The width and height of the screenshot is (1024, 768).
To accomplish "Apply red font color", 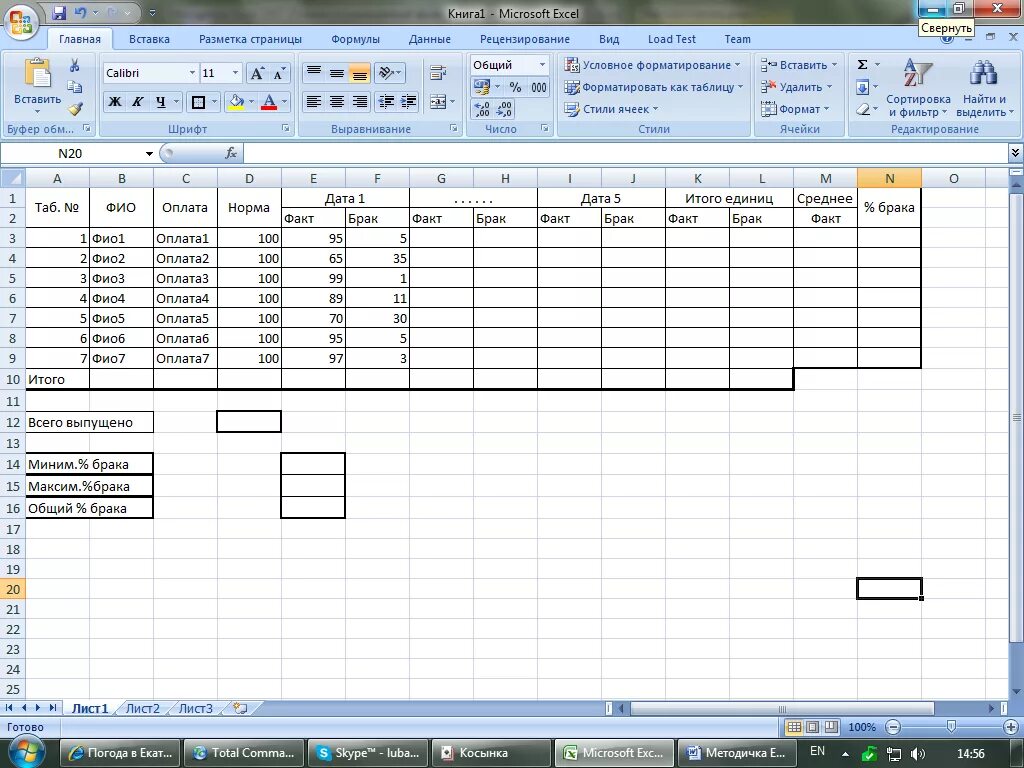I will tap(268, 102).
